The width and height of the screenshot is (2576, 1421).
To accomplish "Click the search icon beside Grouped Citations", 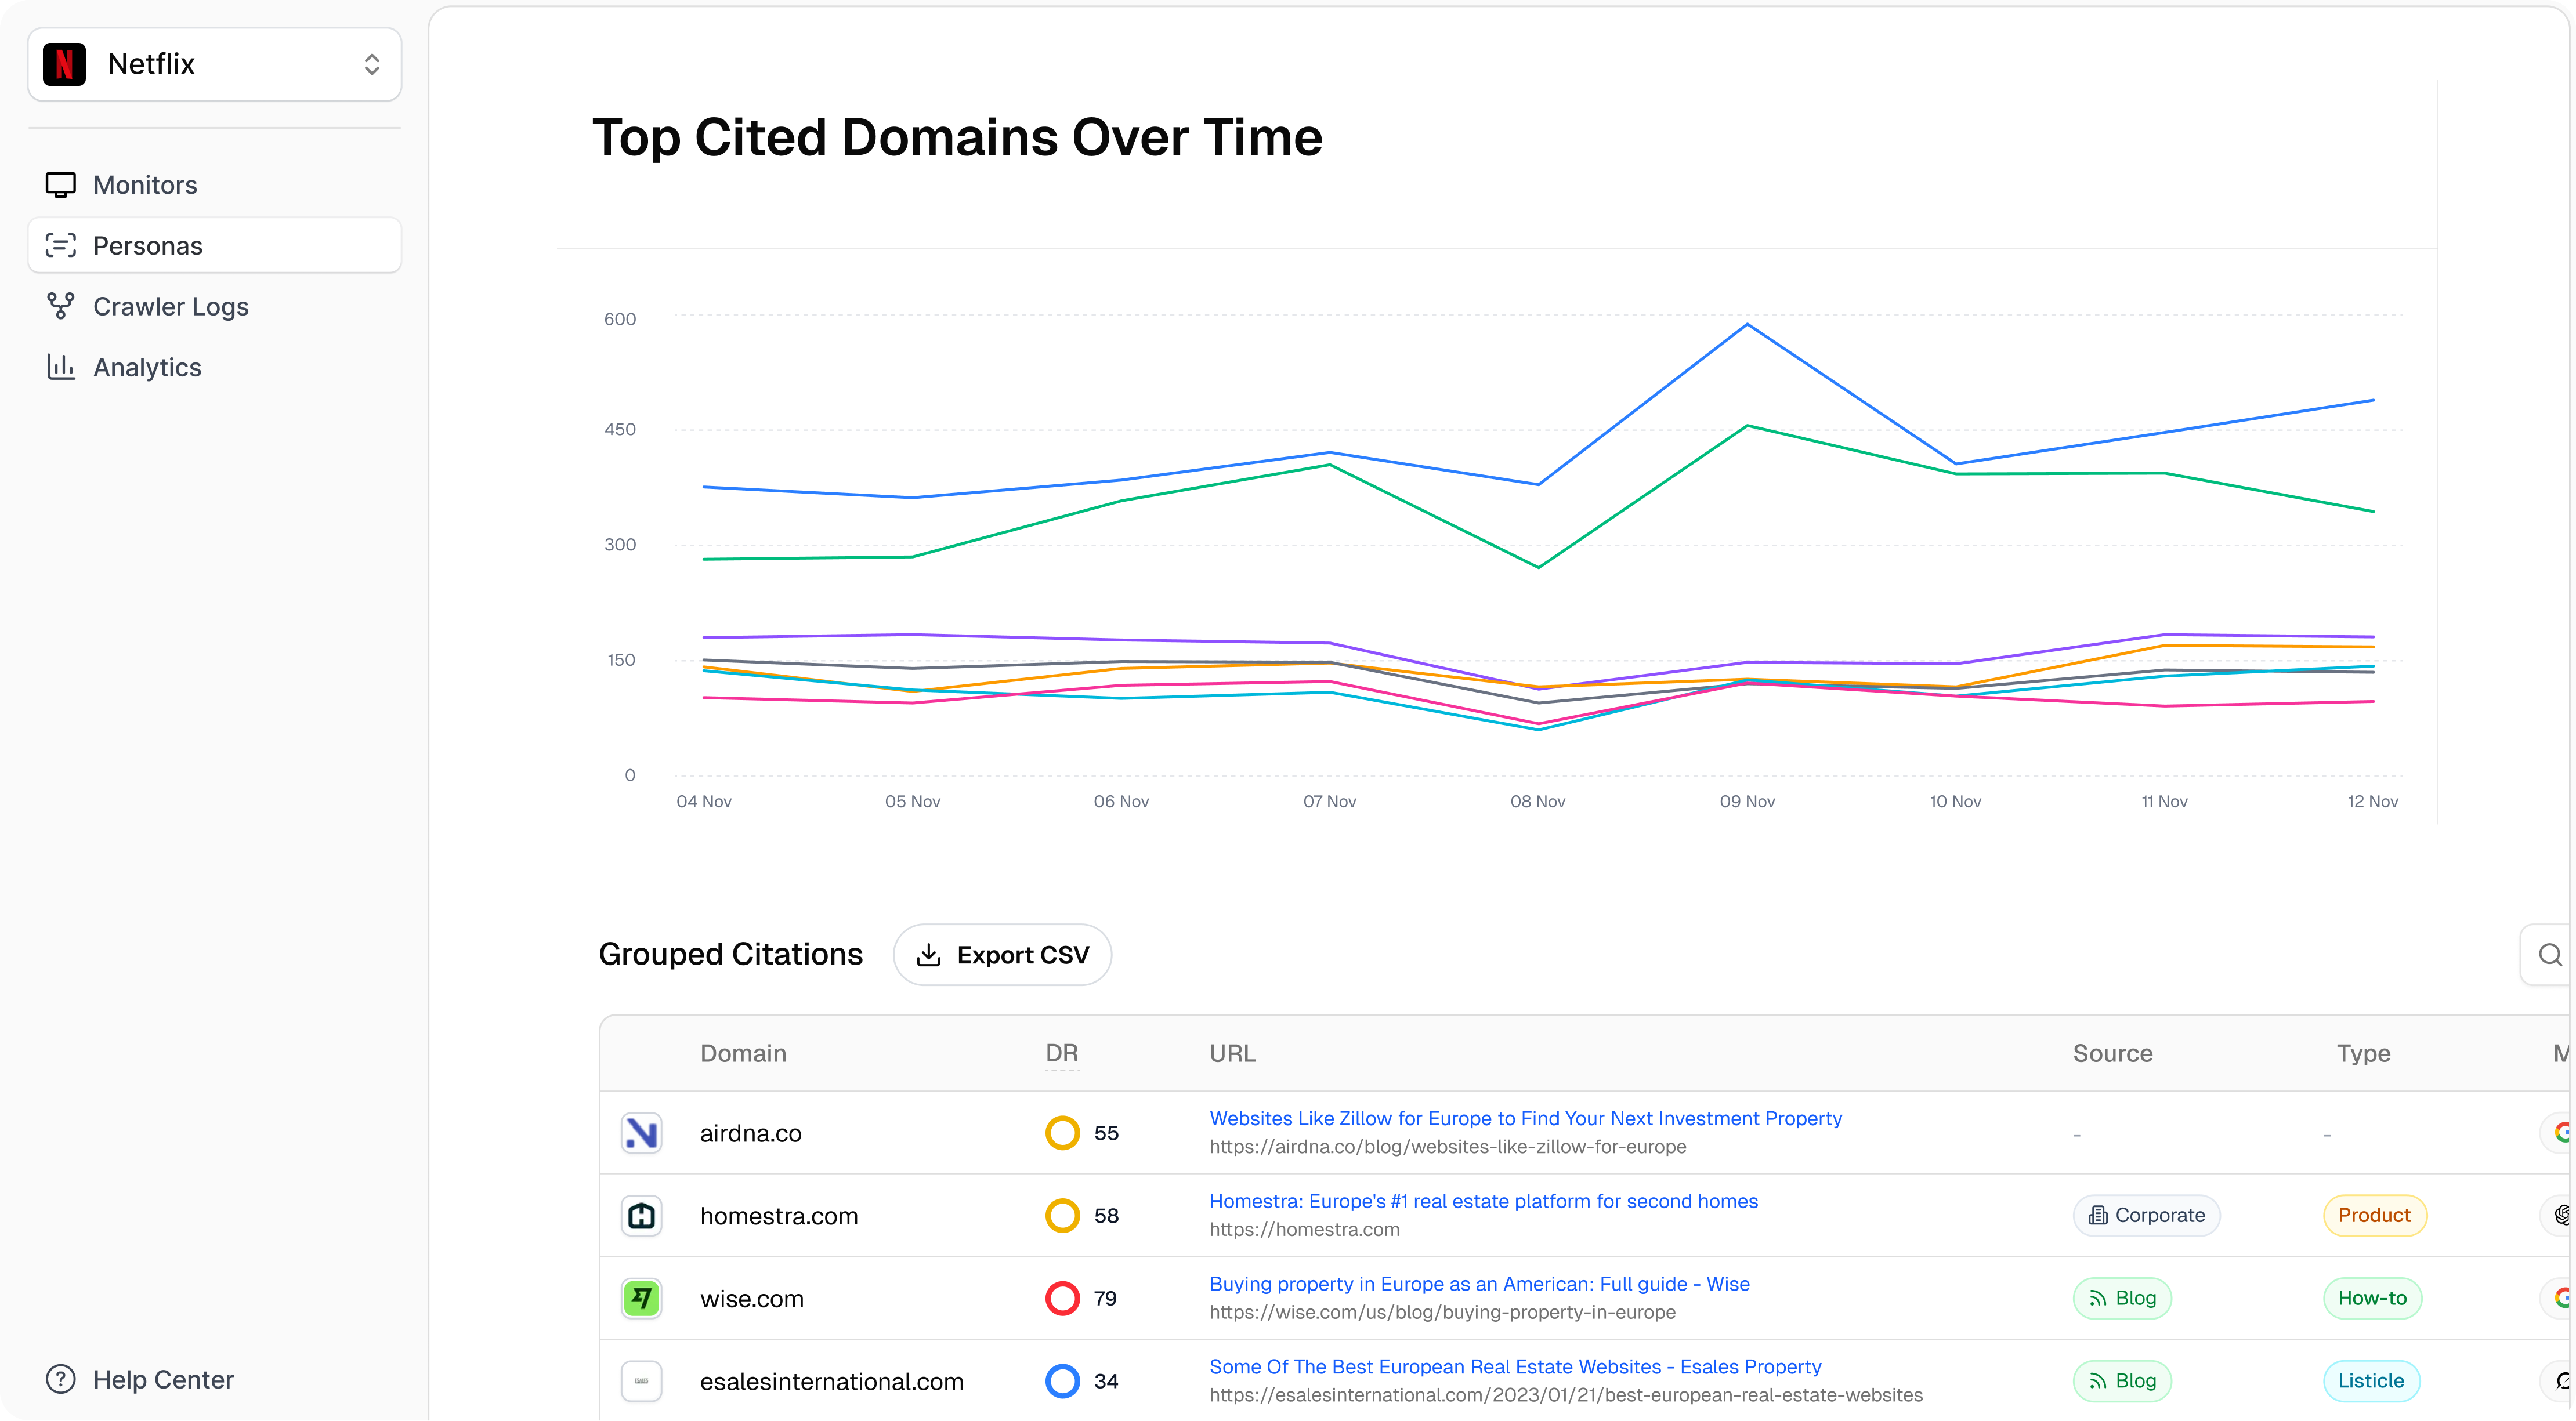I will click(2549, 955).
